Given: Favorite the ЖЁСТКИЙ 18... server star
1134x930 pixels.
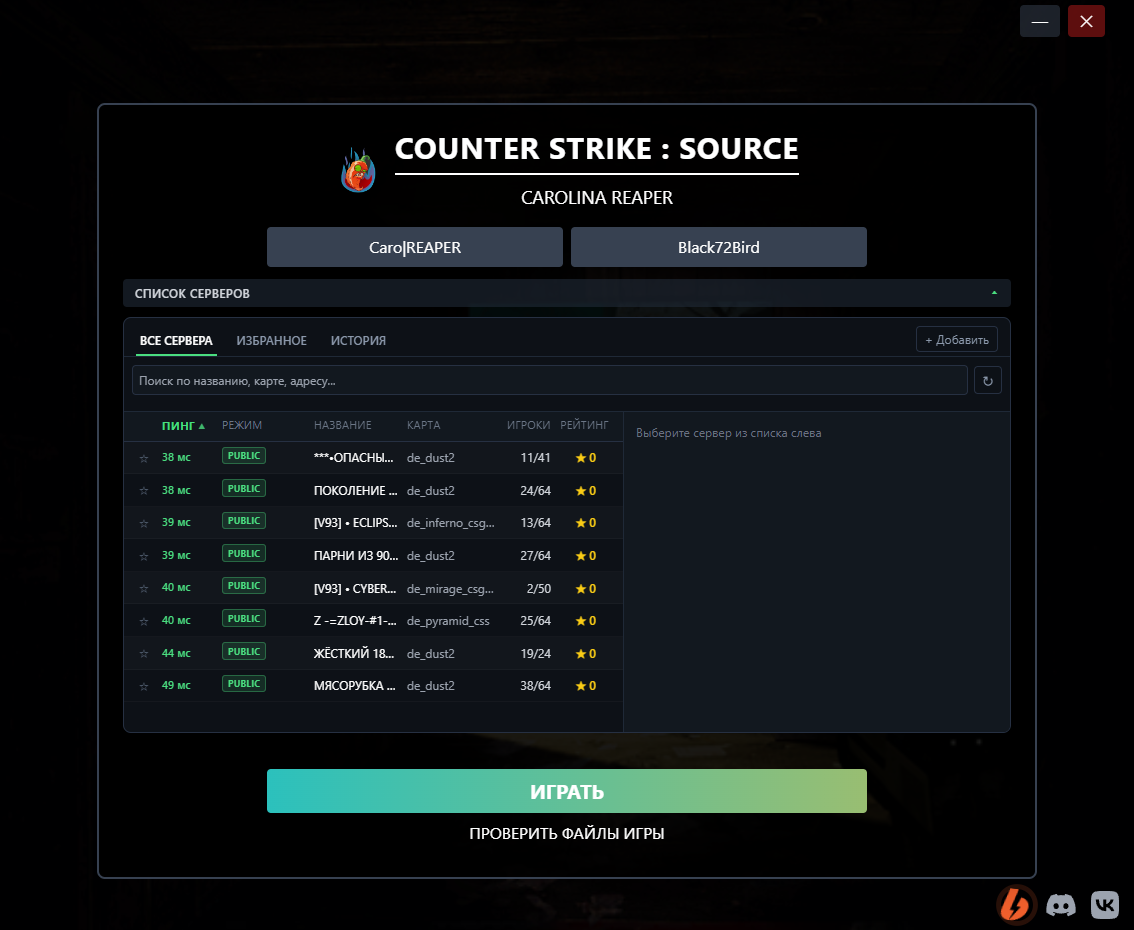Looking at the screenshot, I should (x=144, y=654).
